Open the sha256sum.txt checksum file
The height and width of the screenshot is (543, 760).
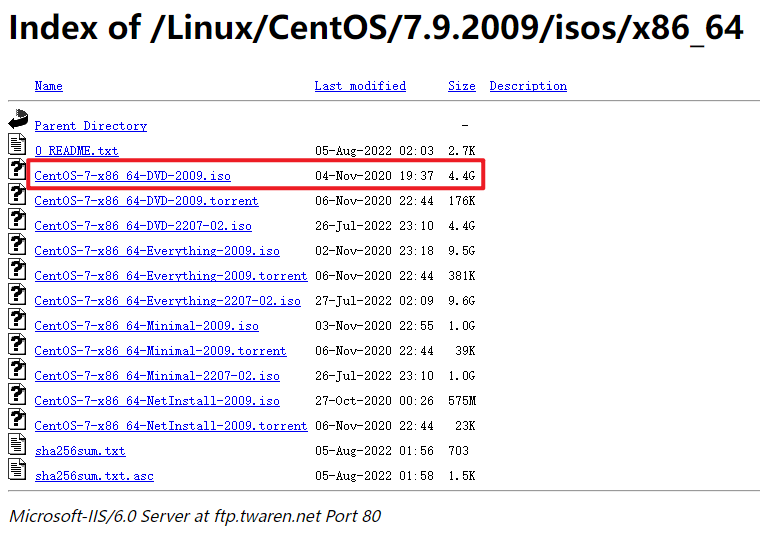(80, 451)
